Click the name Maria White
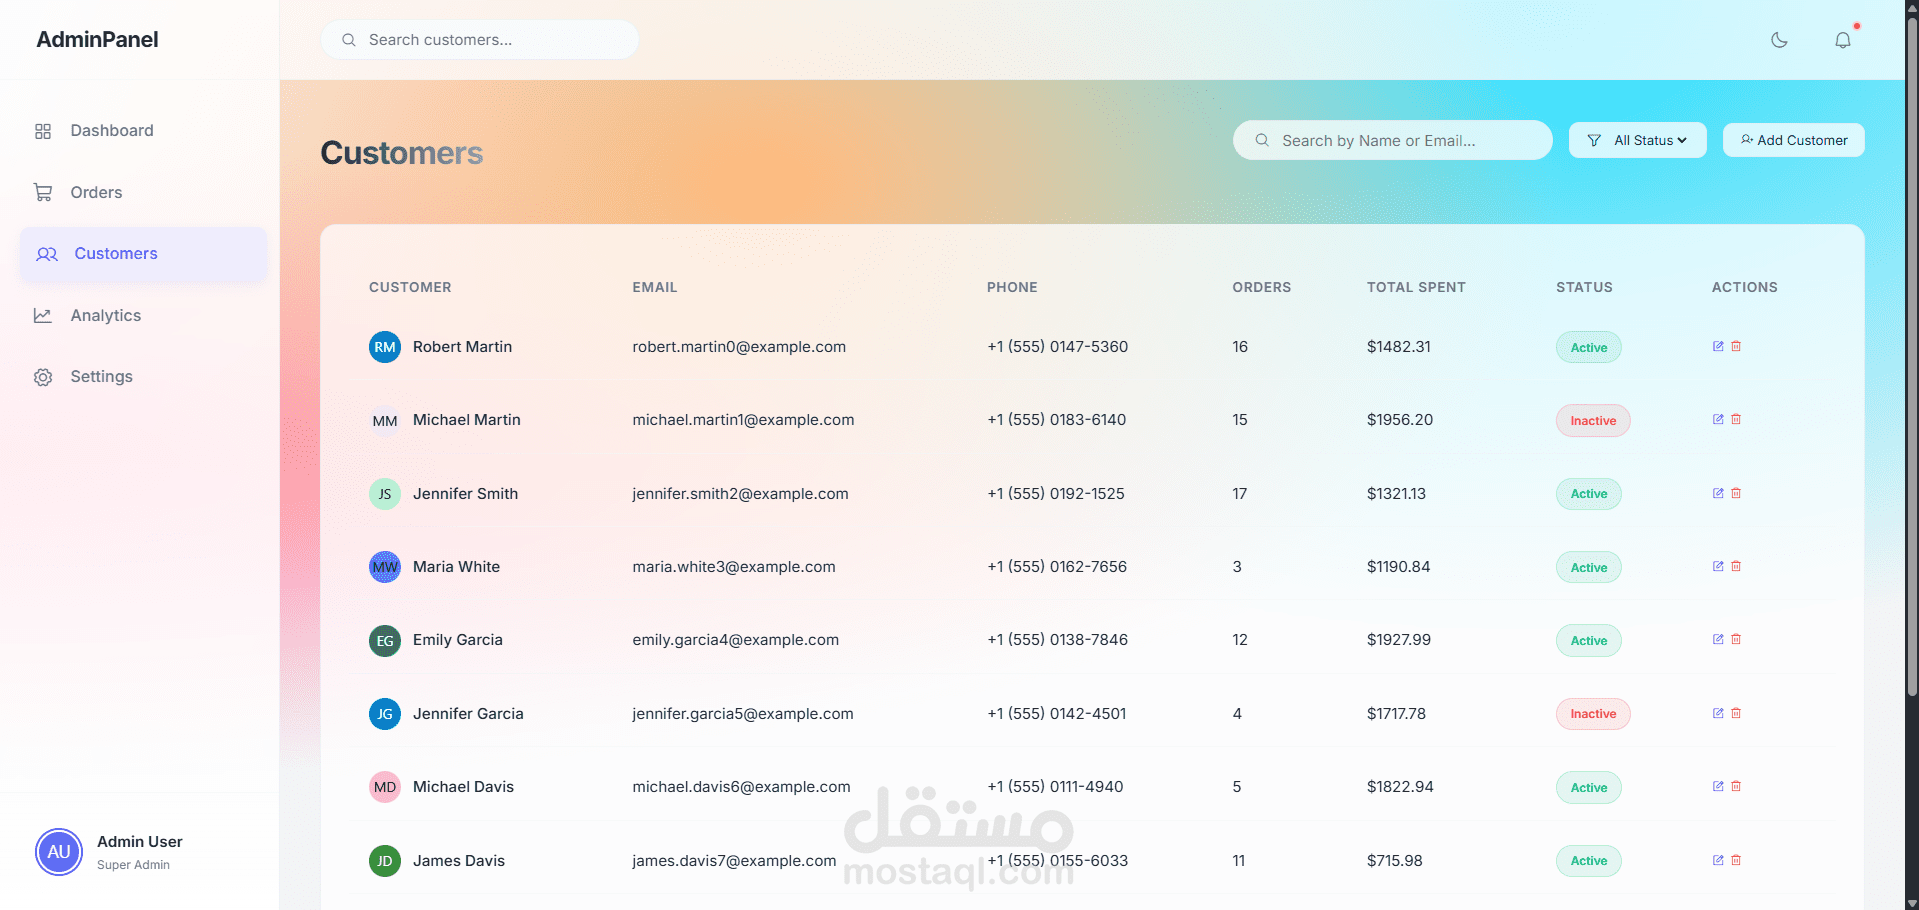This screenshot has width=1919, height=910. point(456,567)
